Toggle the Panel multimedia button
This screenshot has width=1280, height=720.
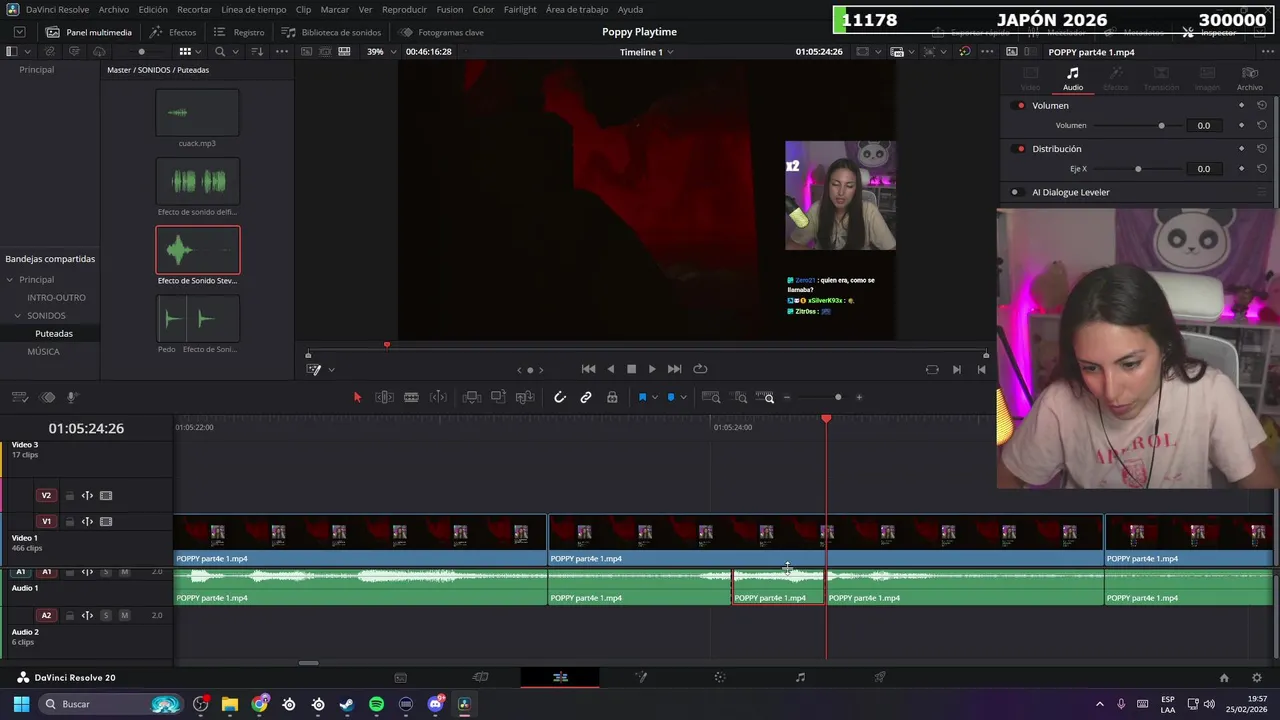(89, 32)
